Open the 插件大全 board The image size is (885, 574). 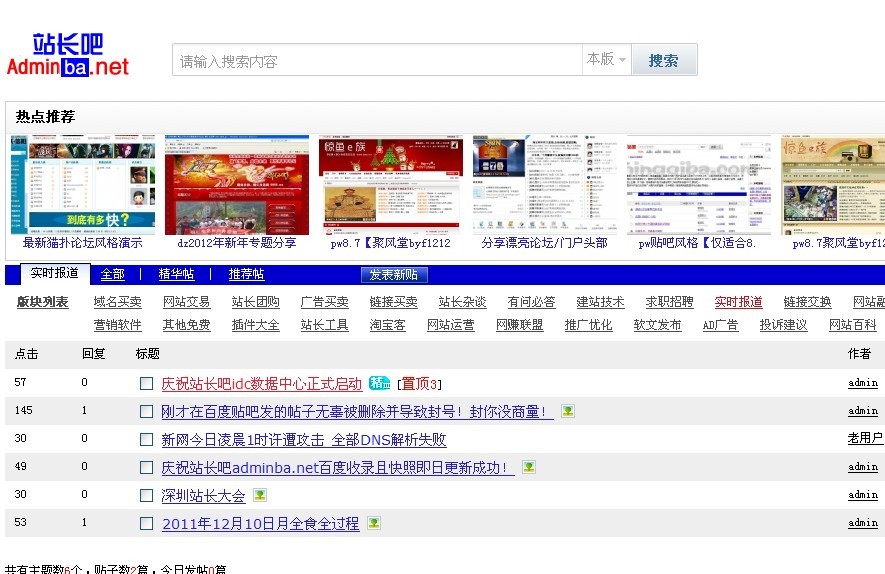[256, 325]
